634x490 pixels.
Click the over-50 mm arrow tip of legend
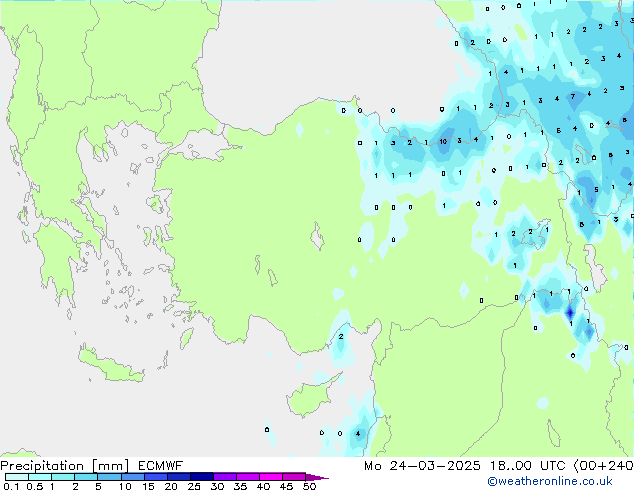coord(317,477)
